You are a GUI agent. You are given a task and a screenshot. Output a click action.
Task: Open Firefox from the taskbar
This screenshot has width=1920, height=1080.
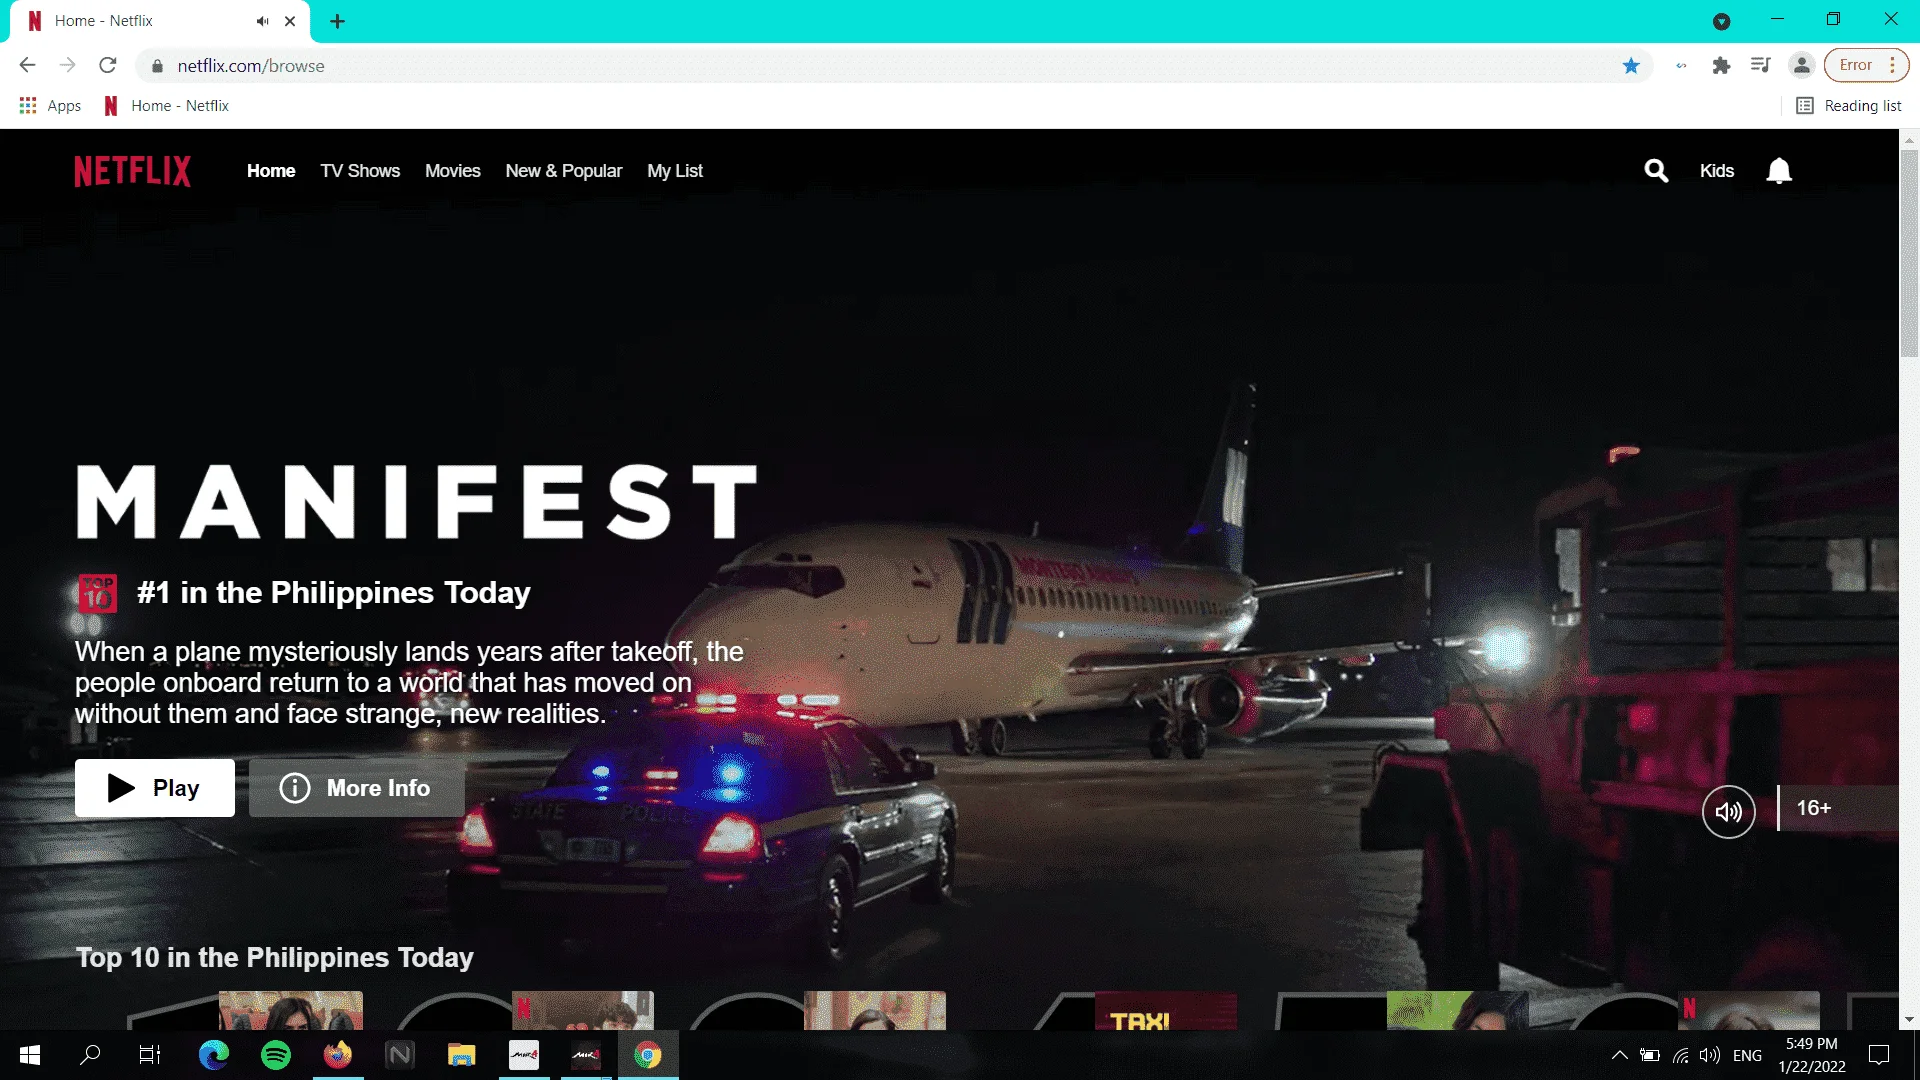[338, 1055]
